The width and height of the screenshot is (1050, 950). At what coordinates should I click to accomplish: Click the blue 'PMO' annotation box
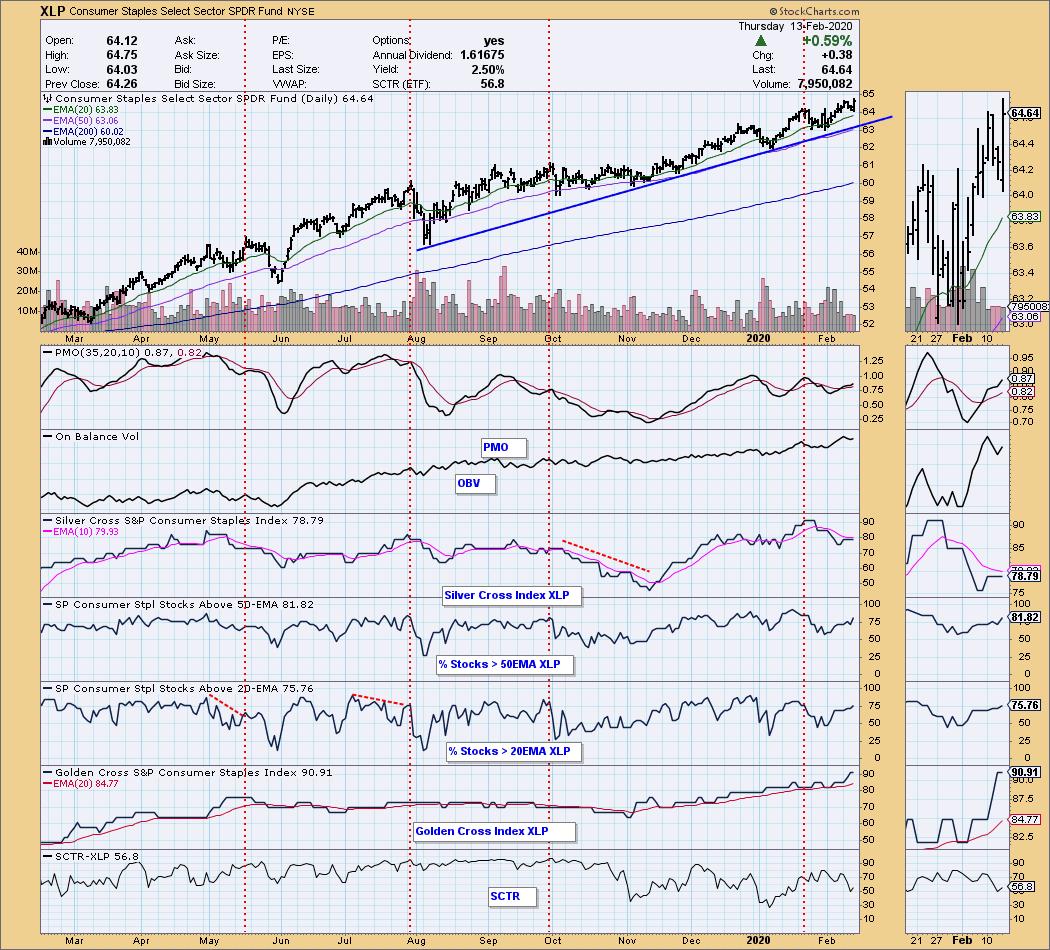point(504,447)
